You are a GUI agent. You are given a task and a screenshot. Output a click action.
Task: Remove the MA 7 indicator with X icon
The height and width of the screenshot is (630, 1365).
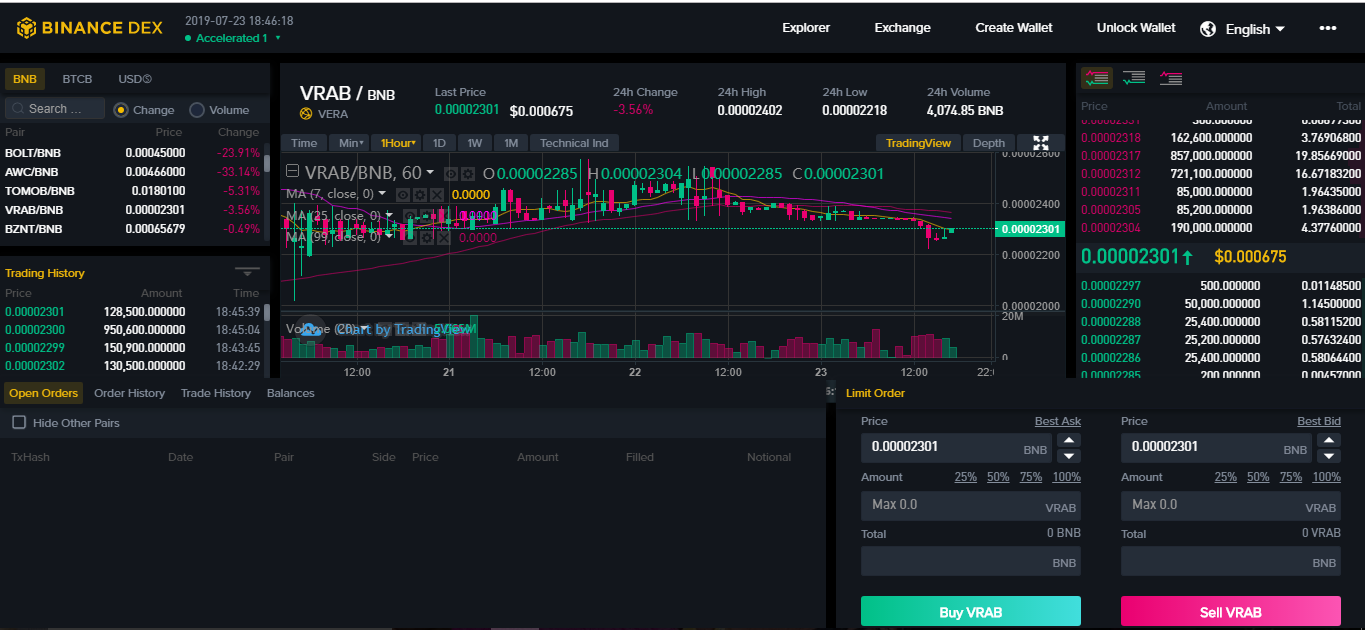click(x=436, y=194)
